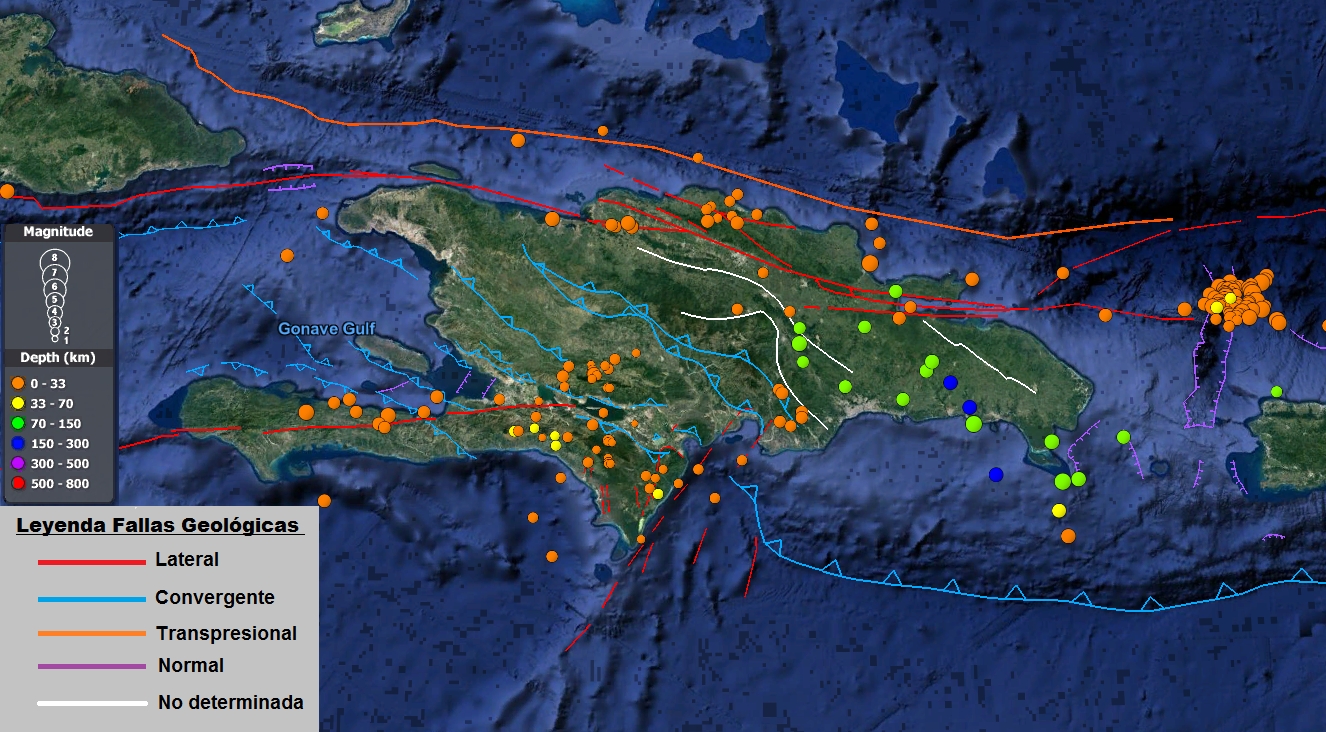The height and width of the screenshot is (732, 1326).
Task: Click the orange 0 - 33 depth legend circle
Action: coord(17,383)
